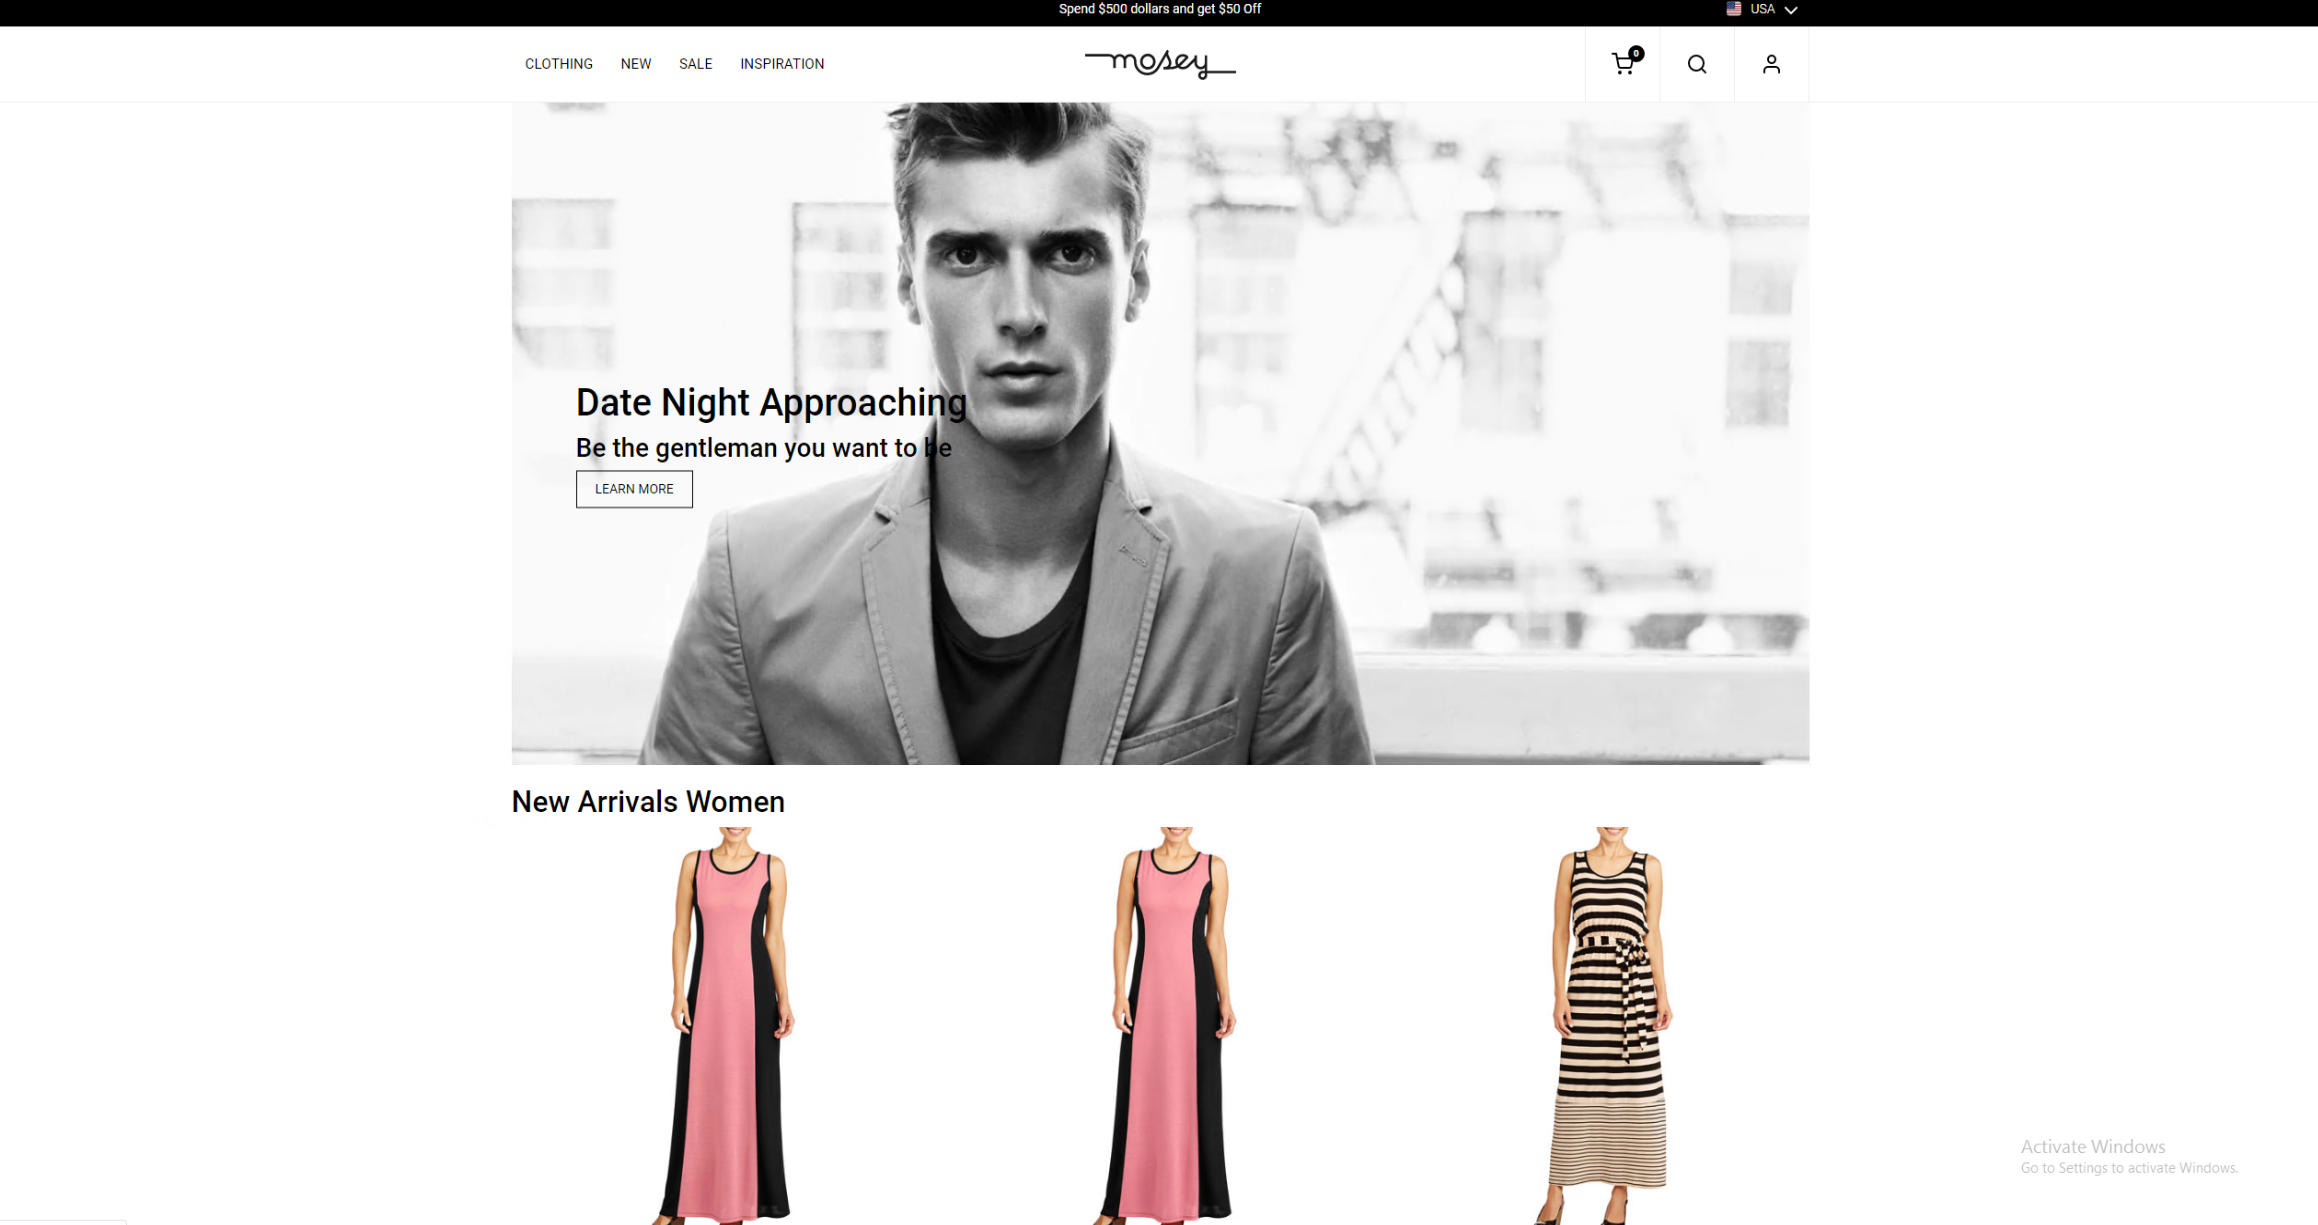2318x1225 pixels.
Task: Click the Mosey logo
Action: 1160,64
